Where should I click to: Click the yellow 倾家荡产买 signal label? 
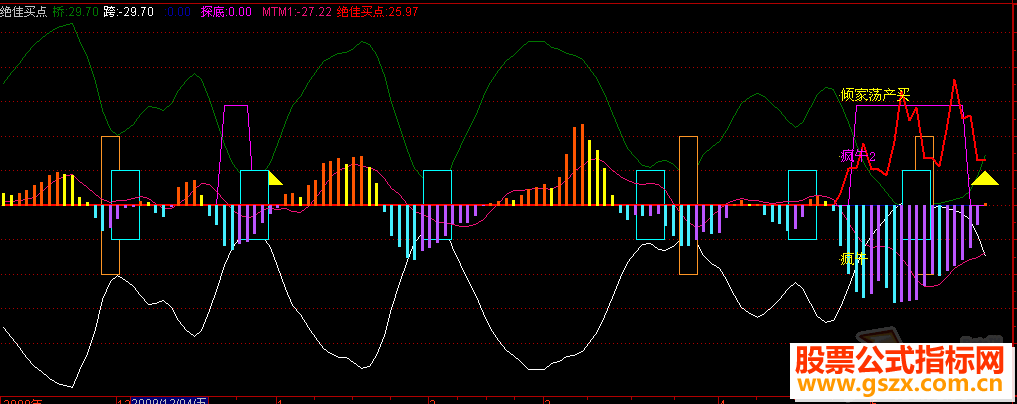click(x=875, y=95)
